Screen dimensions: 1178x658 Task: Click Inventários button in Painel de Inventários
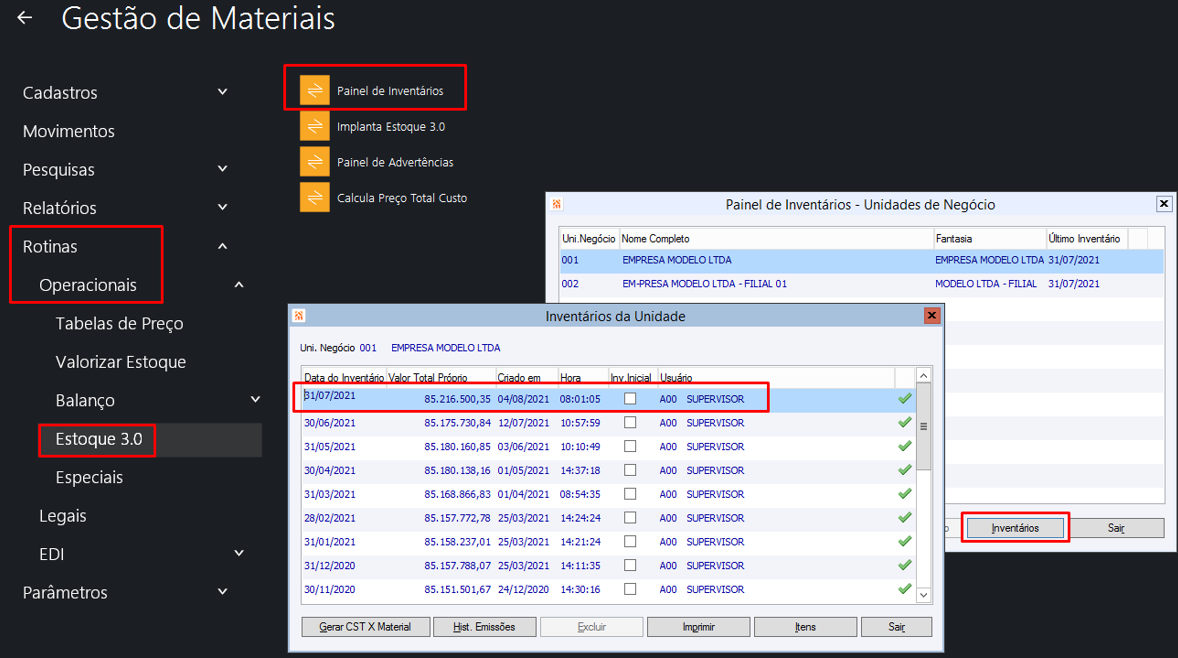pos(1015,528)
